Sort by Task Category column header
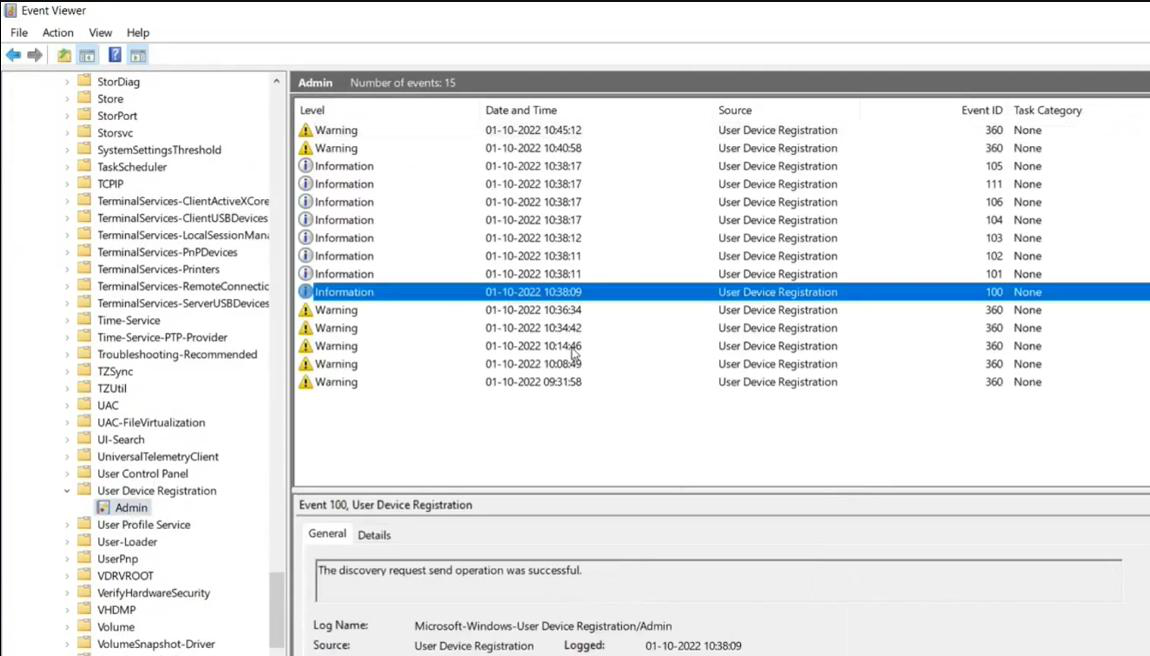 [x=1047, y=110]
